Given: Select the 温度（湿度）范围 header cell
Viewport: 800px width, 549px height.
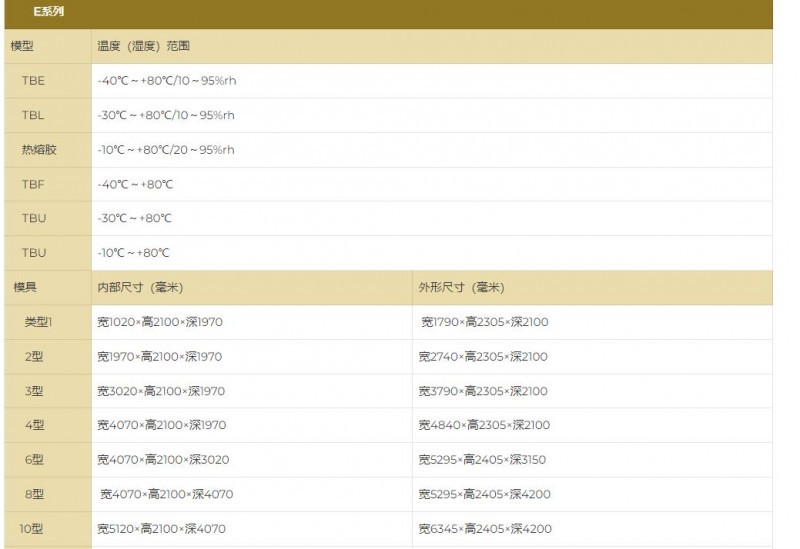Looking at the screenshot, I should 432,46.
